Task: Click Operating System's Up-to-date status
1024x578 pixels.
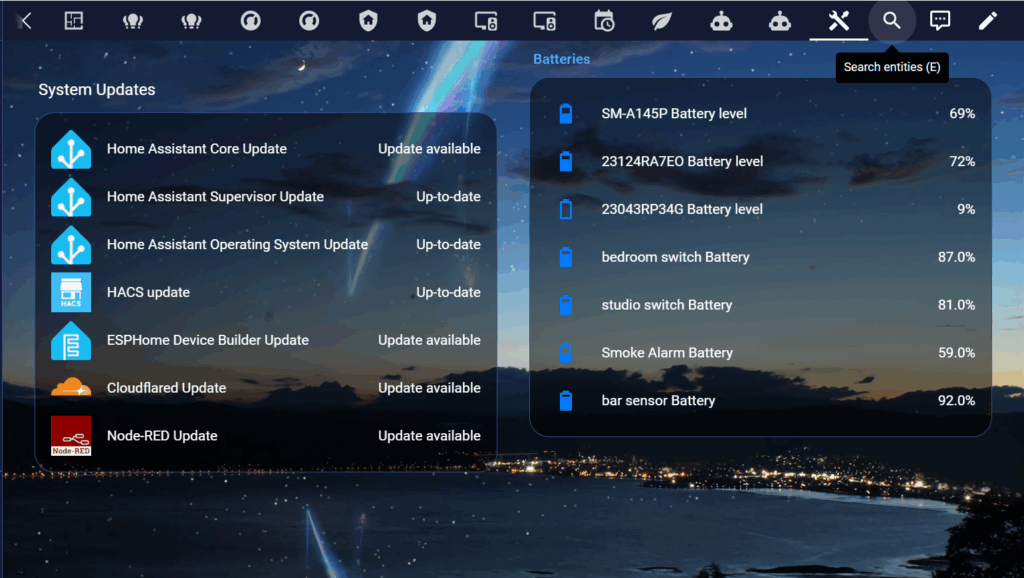Action: [x=448, y=244]
